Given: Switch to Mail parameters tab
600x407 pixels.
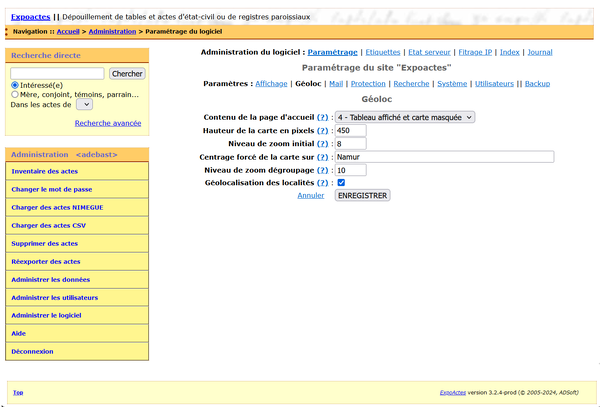Looking at the screenshot, I should (336, 83).
